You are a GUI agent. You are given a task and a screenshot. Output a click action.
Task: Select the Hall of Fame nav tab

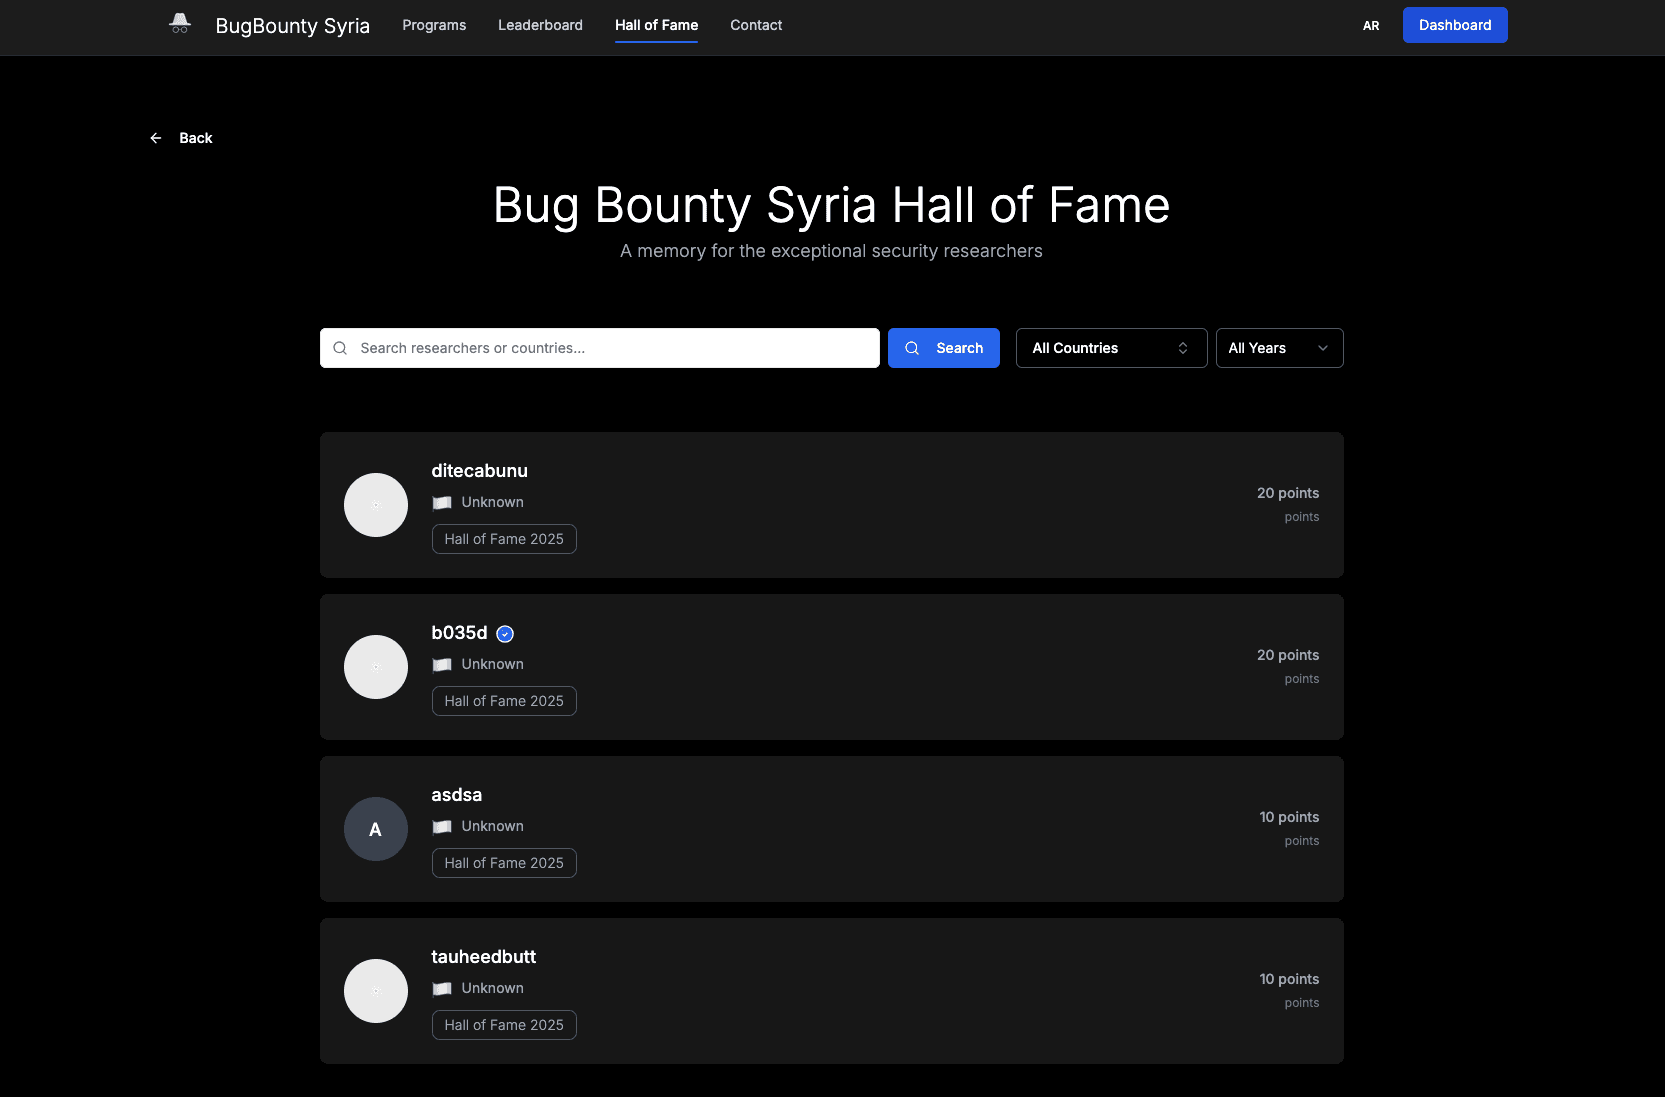pos(657,25)
